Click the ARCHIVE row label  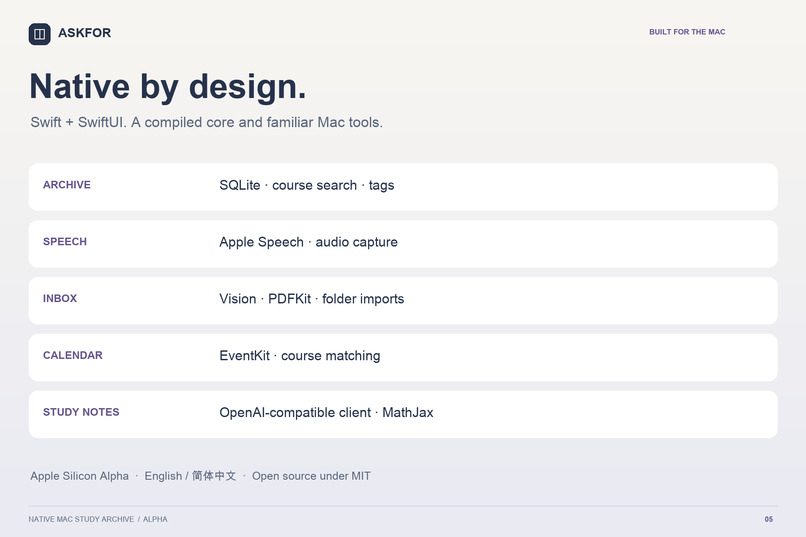tap(67, 185)
